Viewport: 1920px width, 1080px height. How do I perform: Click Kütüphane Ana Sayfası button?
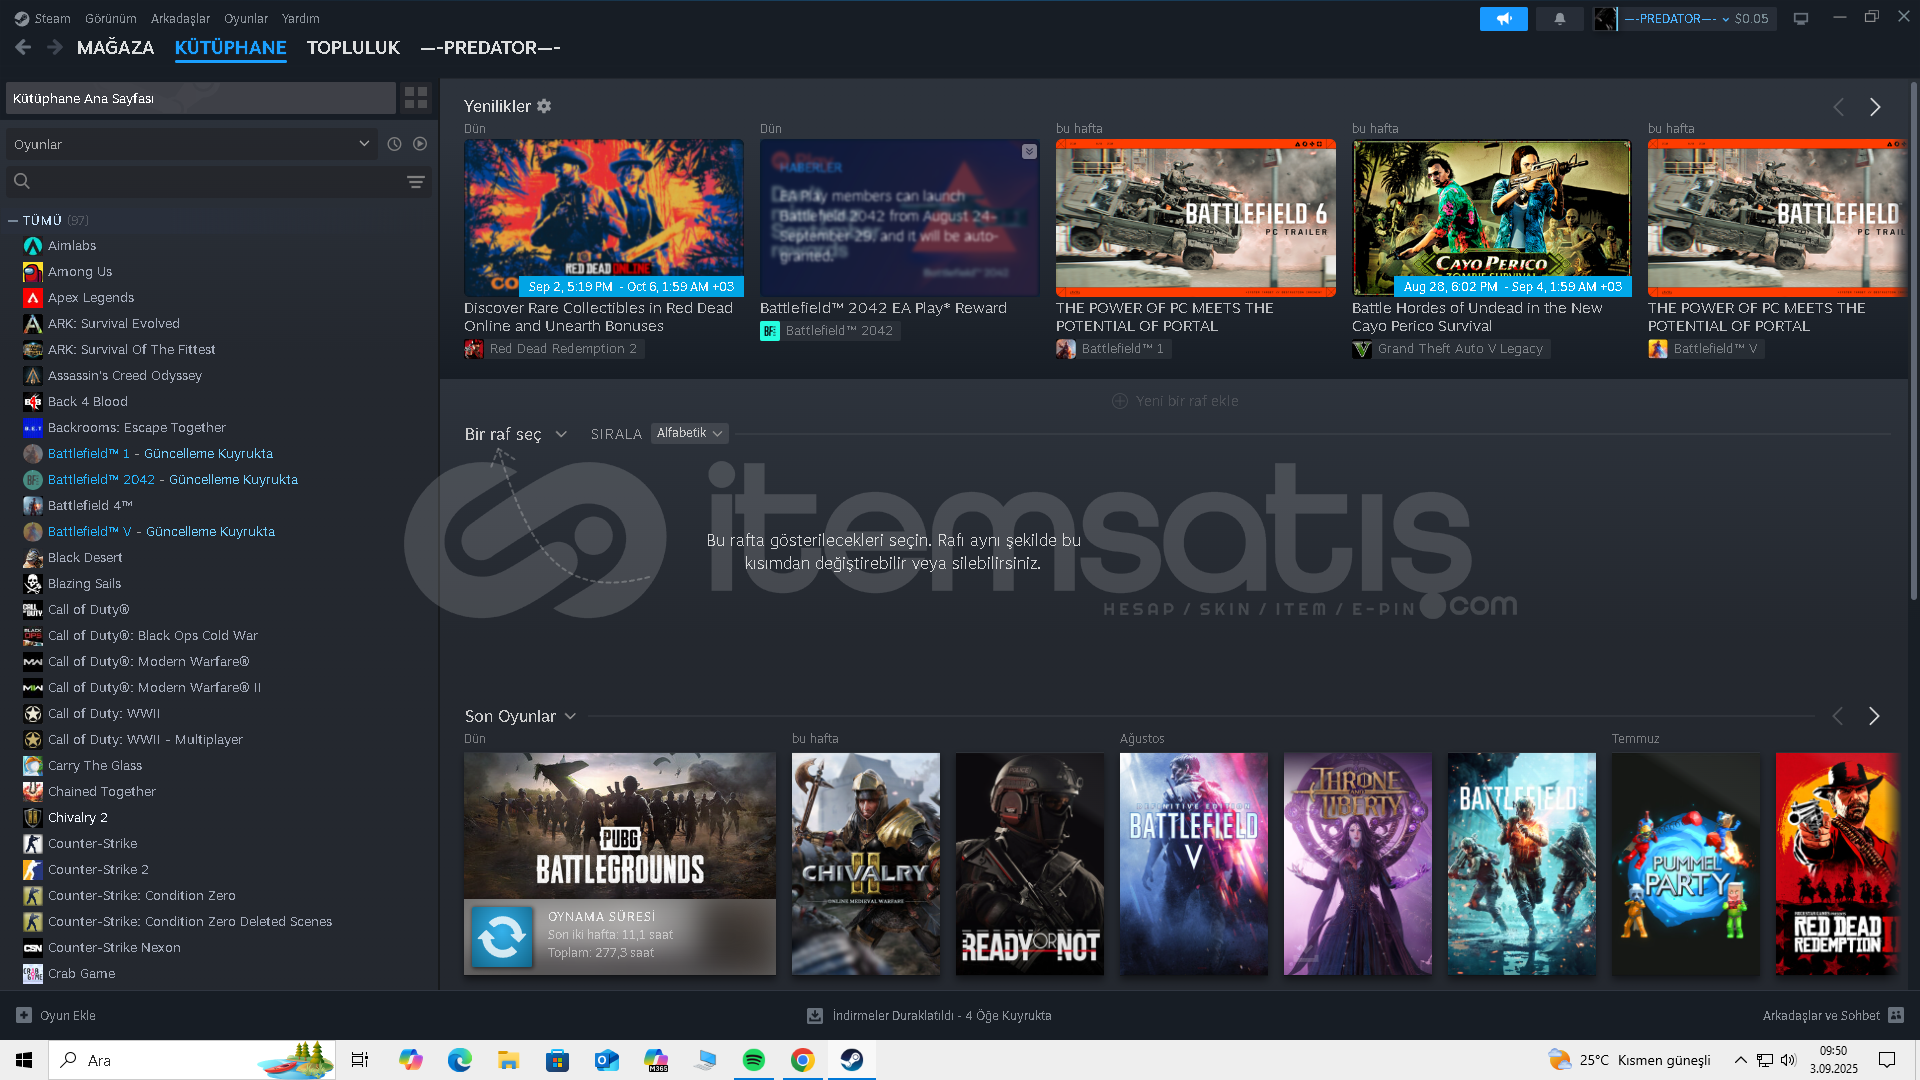coord(201,98)
